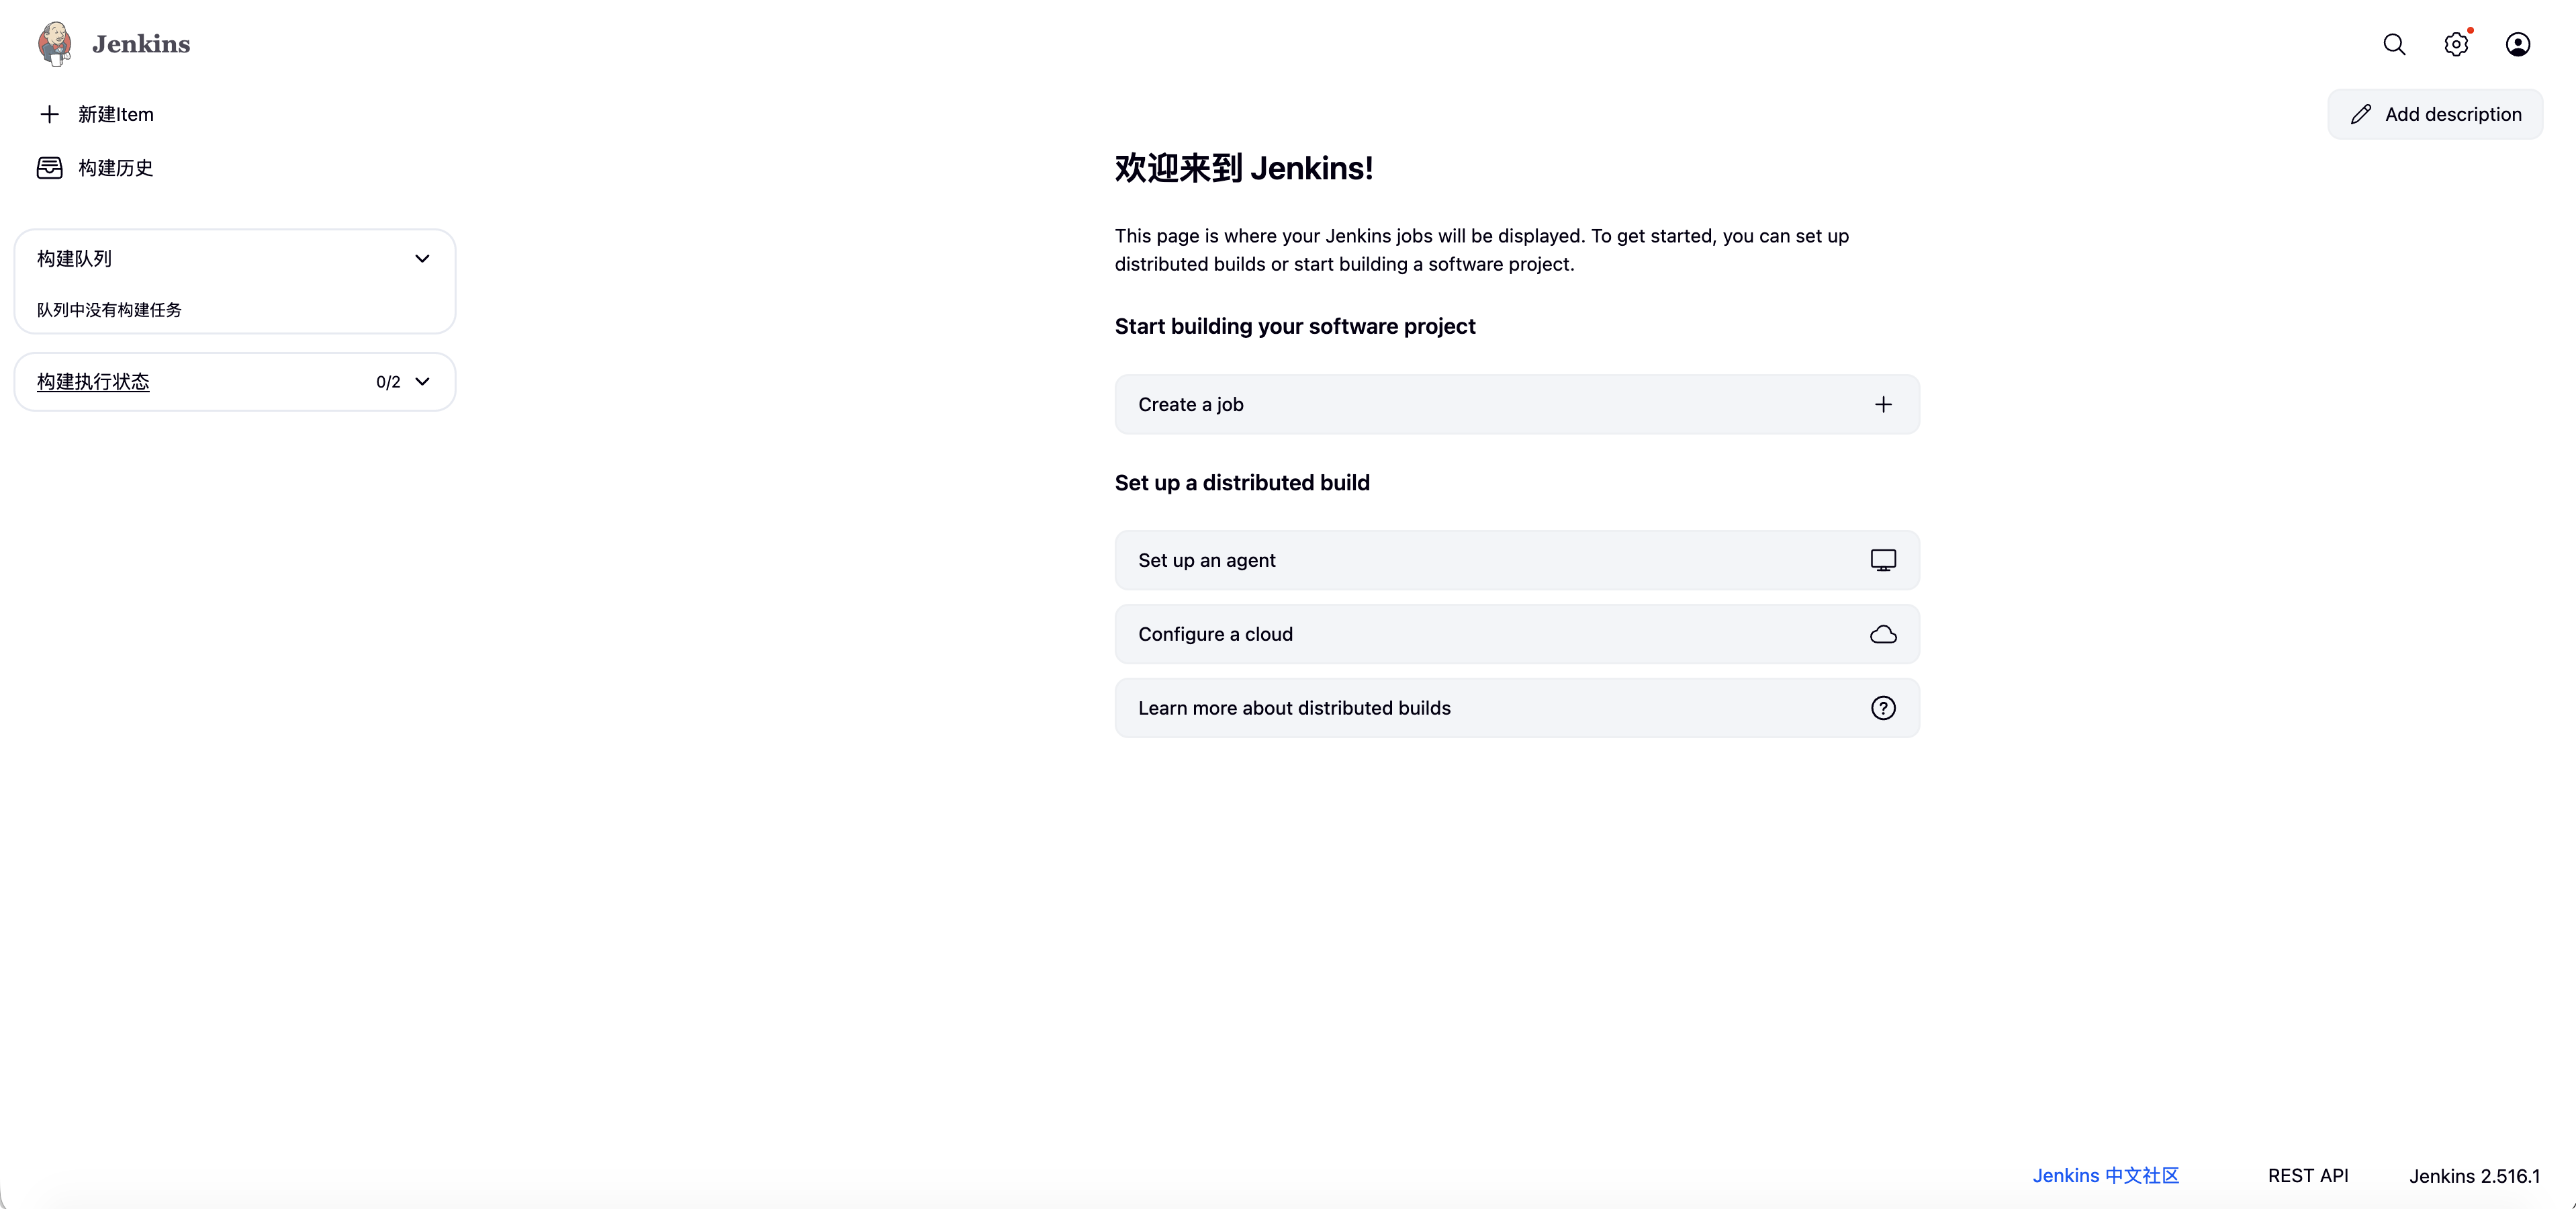Open the search magnifier icon
The width and height of the screenshot is (2576, 1209).
click(2394, 44)
